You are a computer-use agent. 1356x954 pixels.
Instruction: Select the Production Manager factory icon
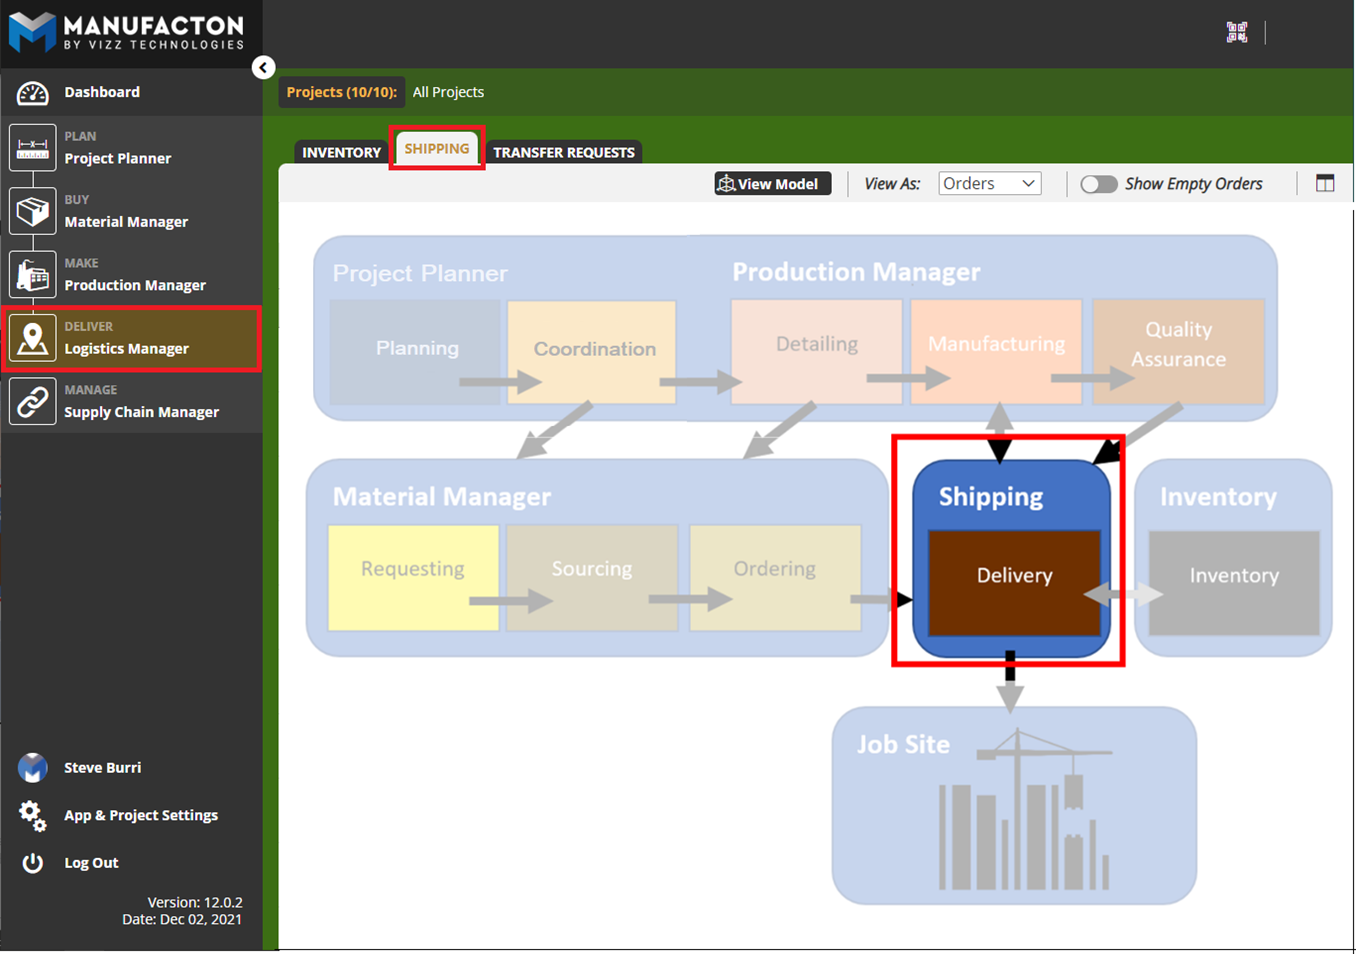[x=32, y=275]
